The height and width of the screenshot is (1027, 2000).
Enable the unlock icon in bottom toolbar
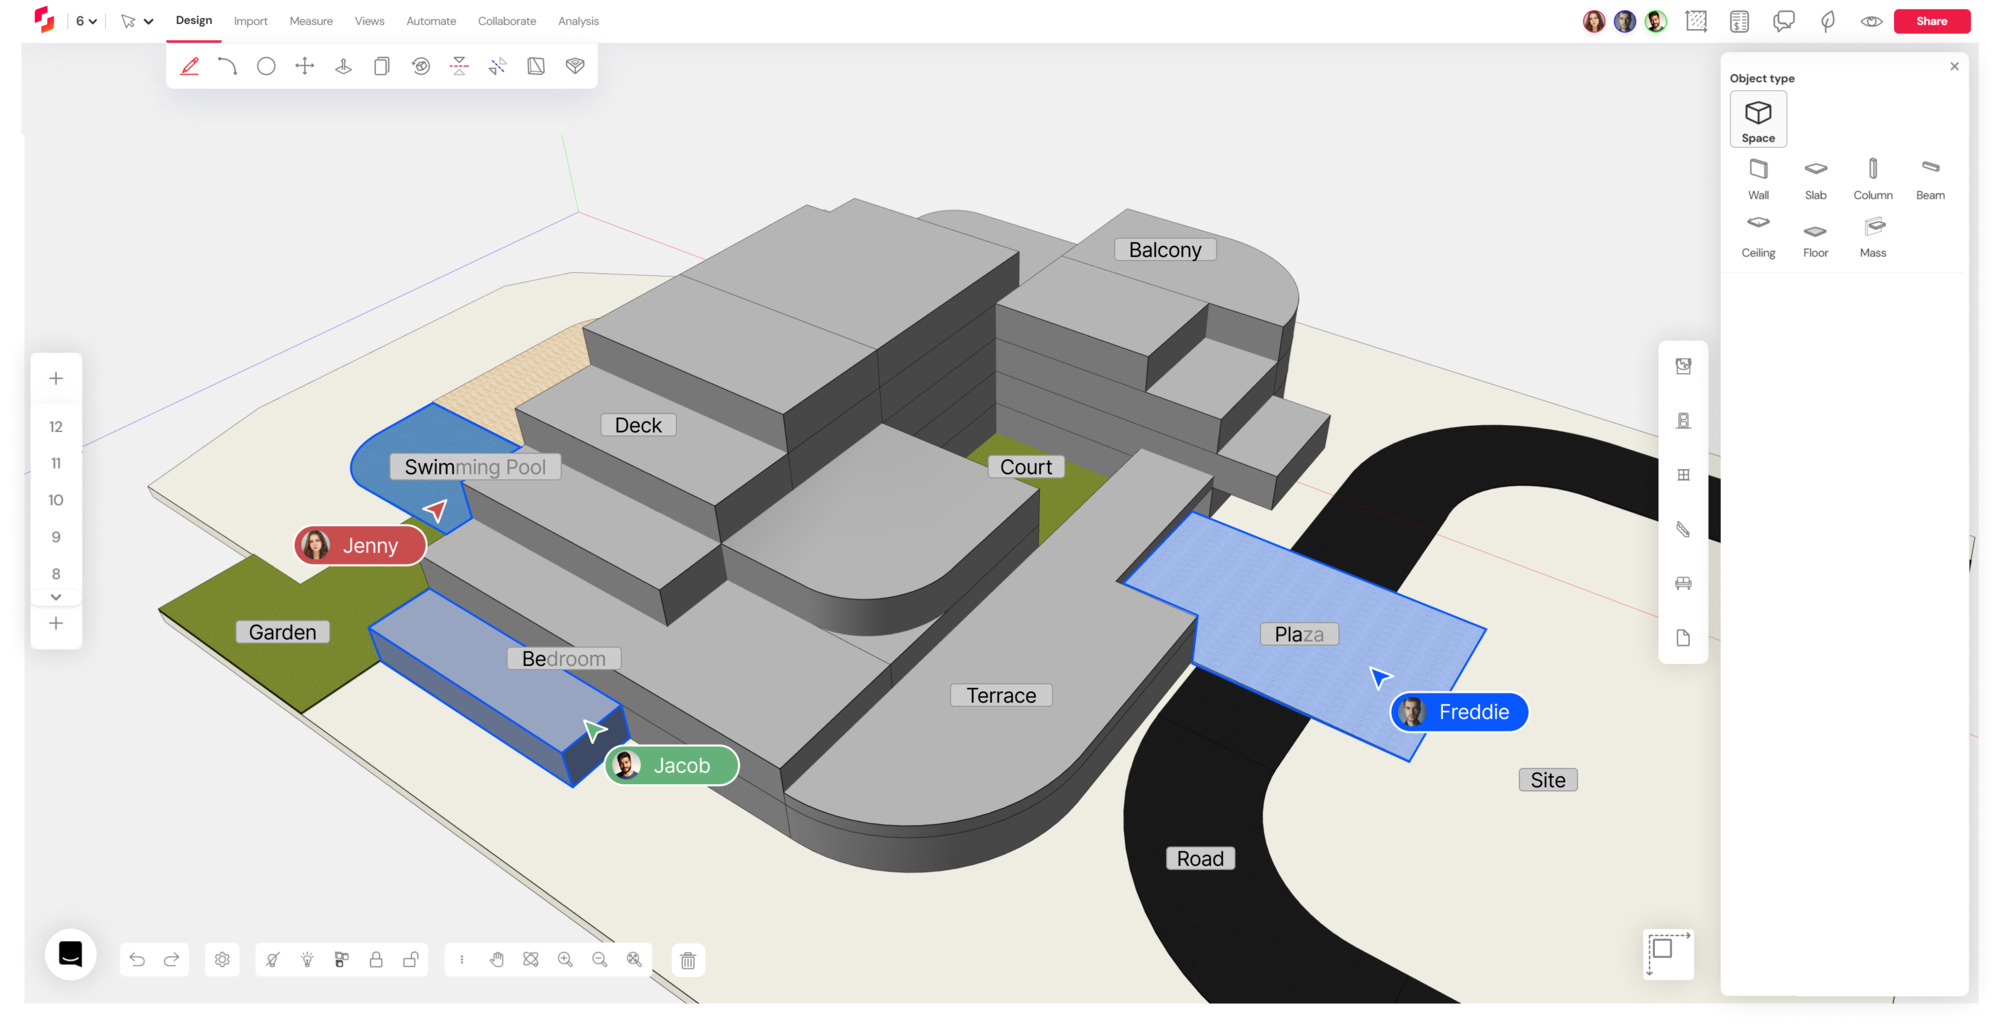pos(410,959)
